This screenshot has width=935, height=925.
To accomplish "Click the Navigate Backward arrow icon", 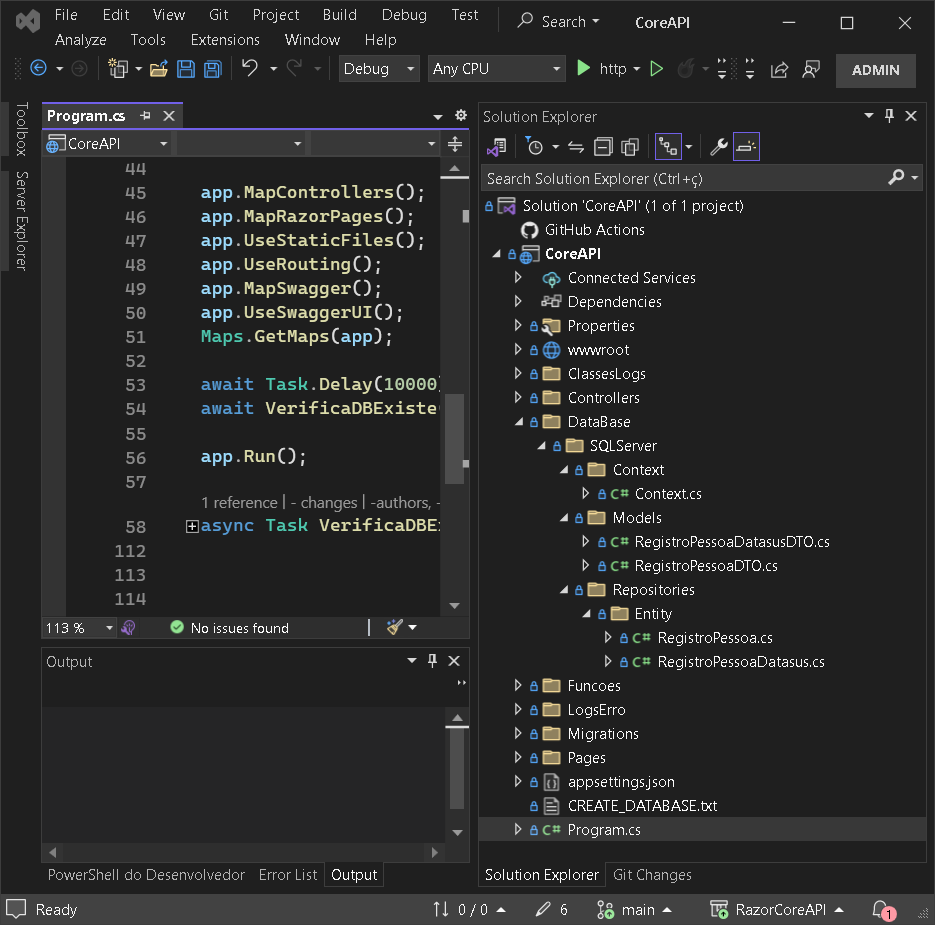I will (x=39, y=69).
